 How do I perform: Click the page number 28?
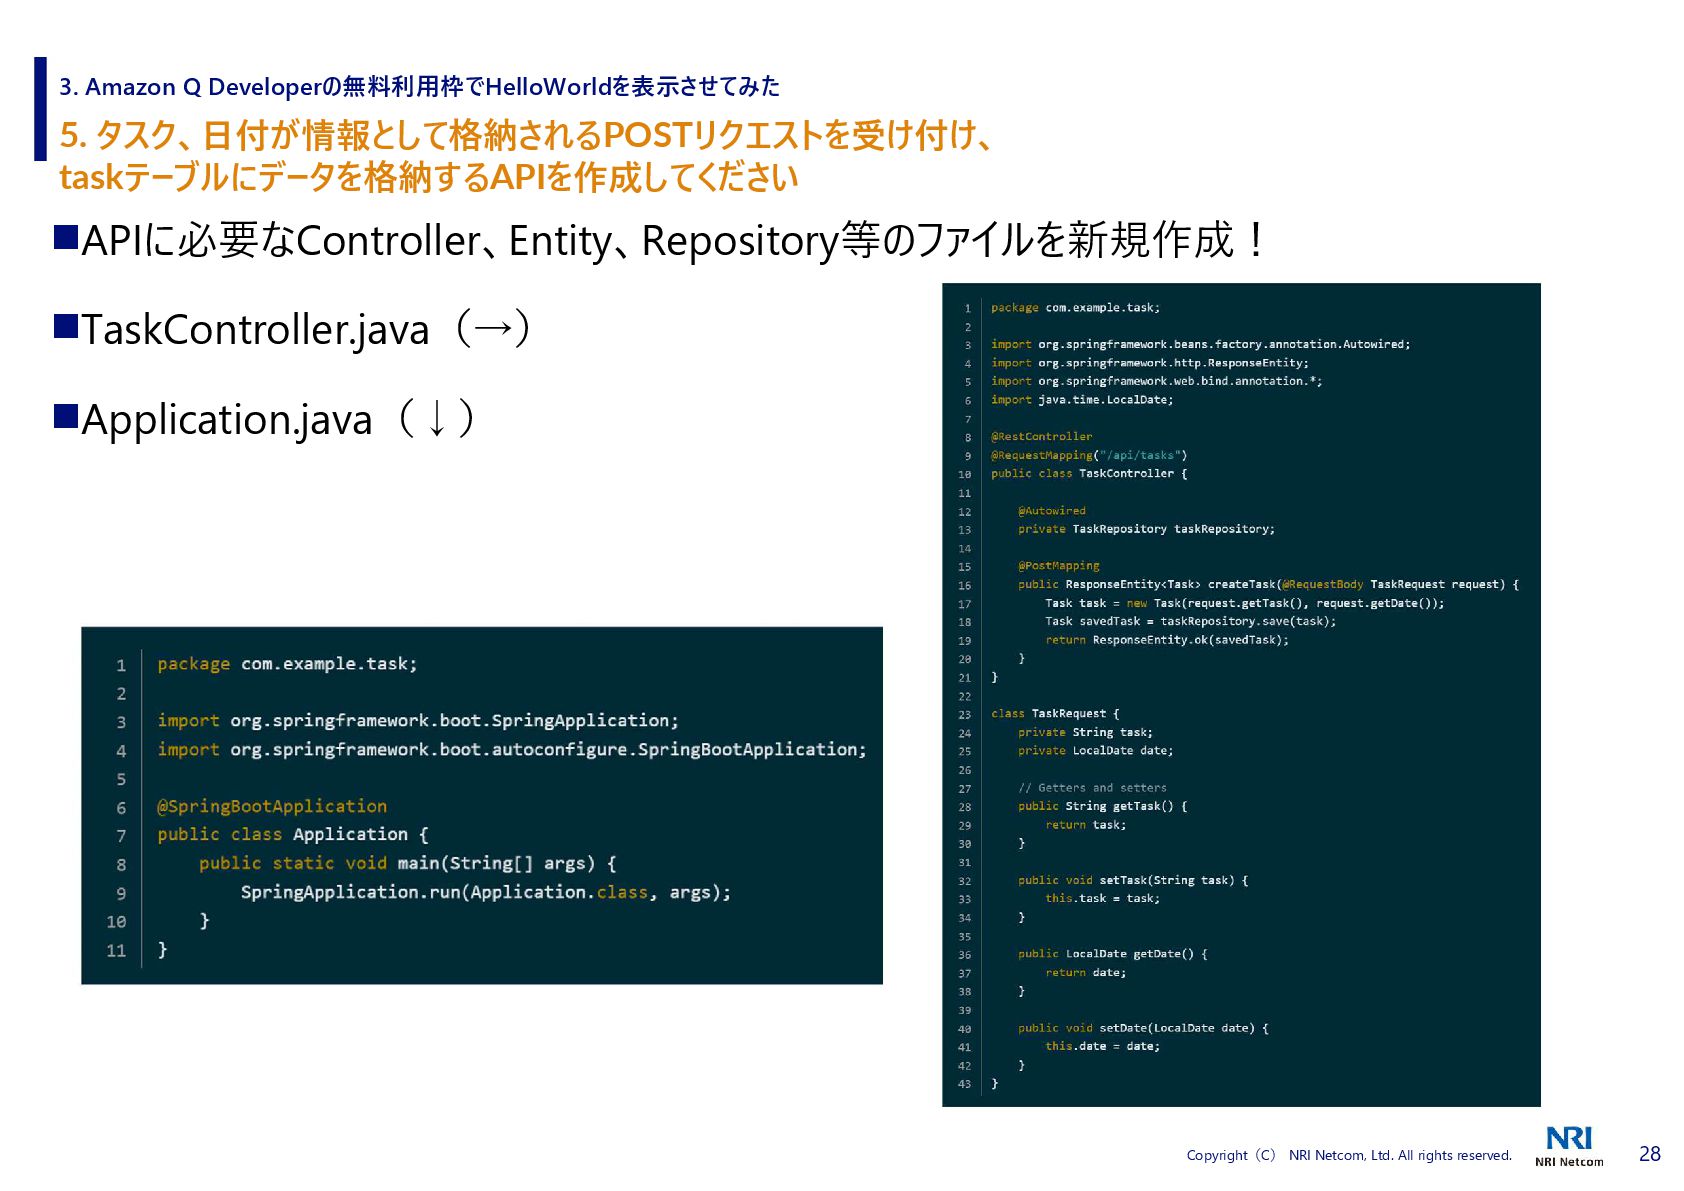point(1650,1154)
